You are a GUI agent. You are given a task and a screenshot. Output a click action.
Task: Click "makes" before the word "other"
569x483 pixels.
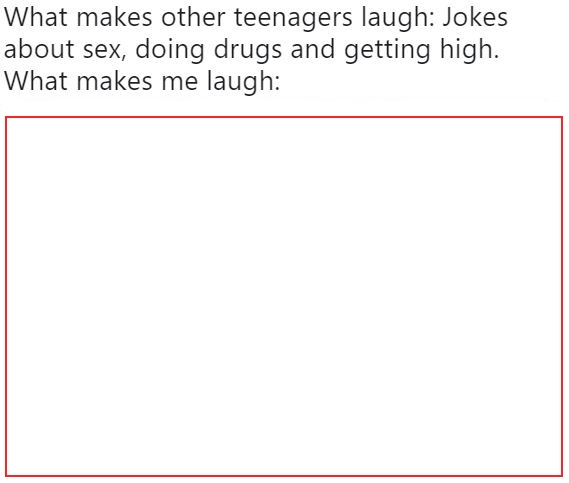(x=114, y=17)
